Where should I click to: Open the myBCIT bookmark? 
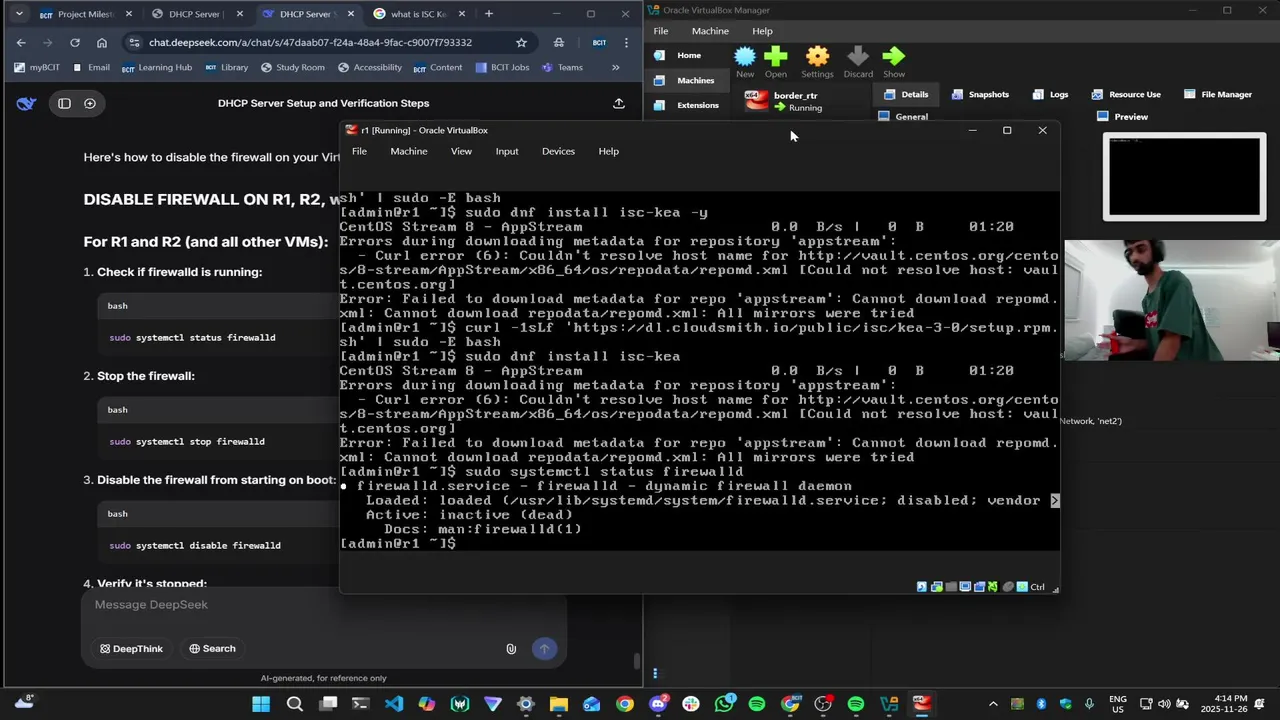tap(37, 67)
